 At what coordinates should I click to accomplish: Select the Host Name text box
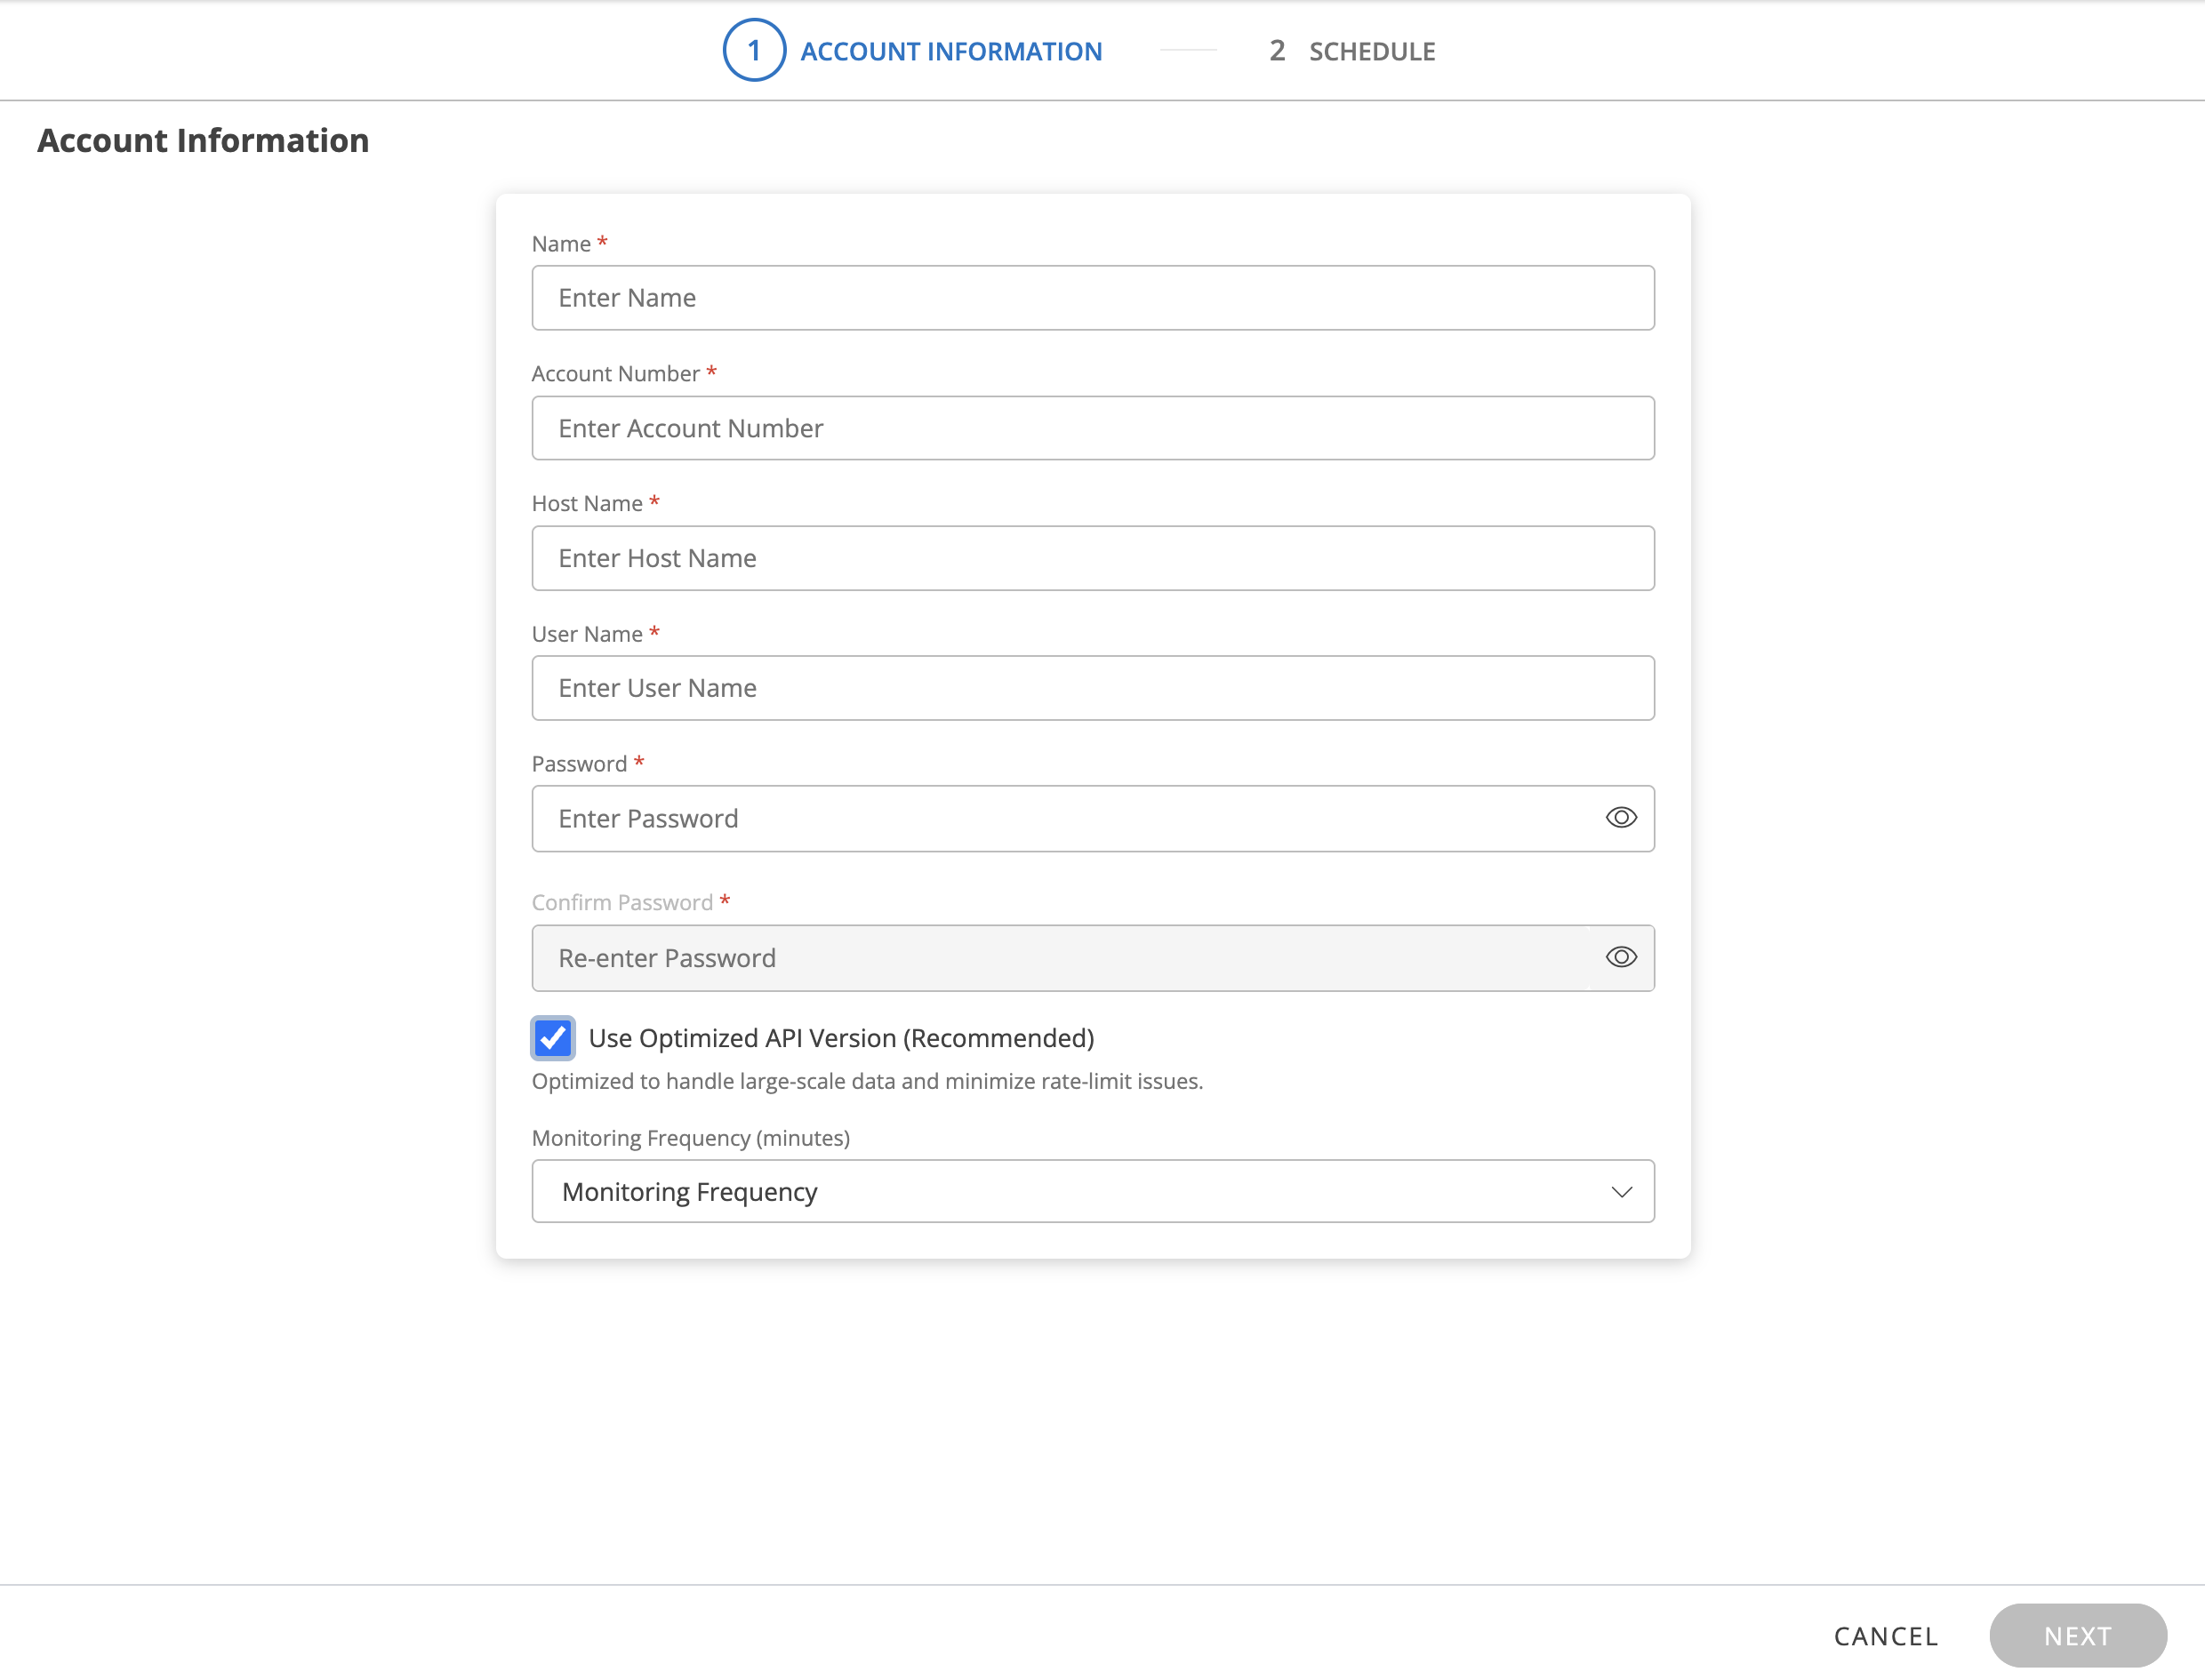click(1092, 558)
